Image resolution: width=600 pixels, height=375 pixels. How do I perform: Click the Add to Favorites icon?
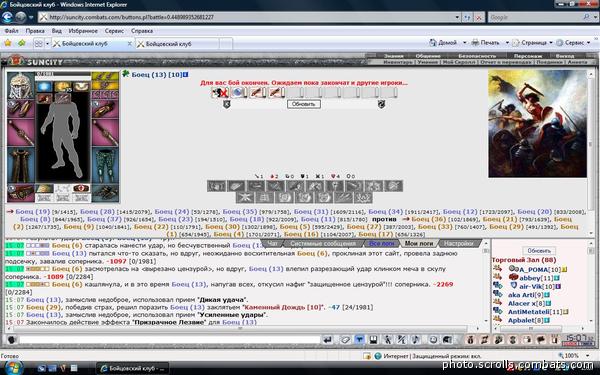(21, 43)
